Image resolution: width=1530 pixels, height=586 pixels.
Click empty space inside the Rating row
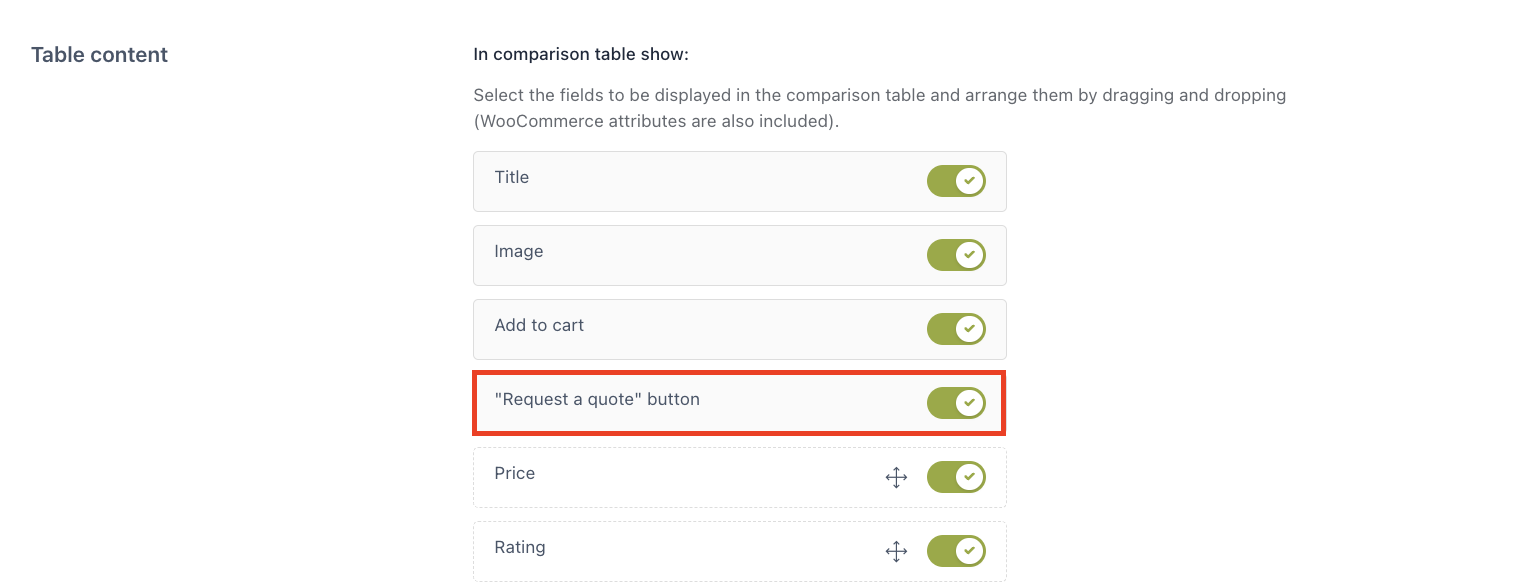[710, 551]
